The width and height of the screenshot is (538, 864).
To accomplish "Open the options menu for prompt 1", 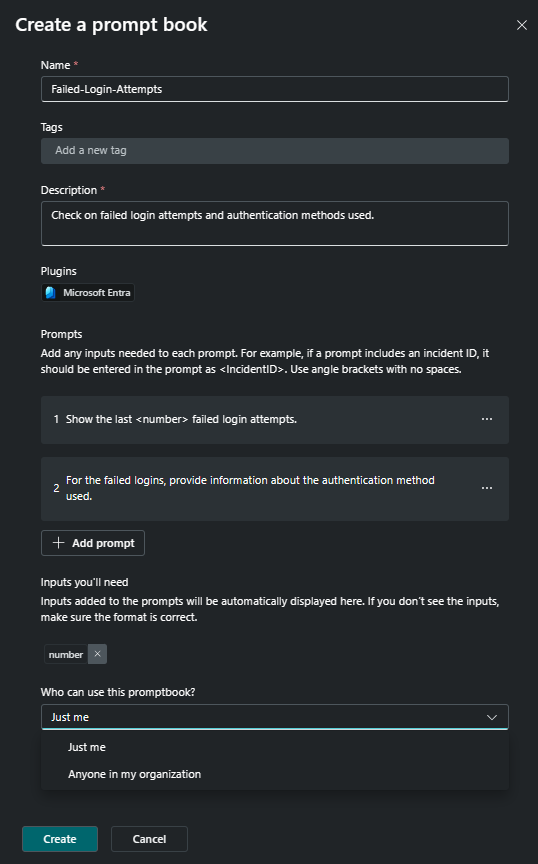I will tap(487, 419).
